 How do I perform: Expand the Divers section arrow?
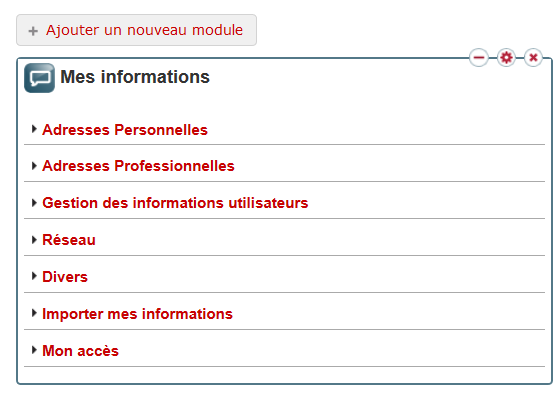tap(34, 276)
